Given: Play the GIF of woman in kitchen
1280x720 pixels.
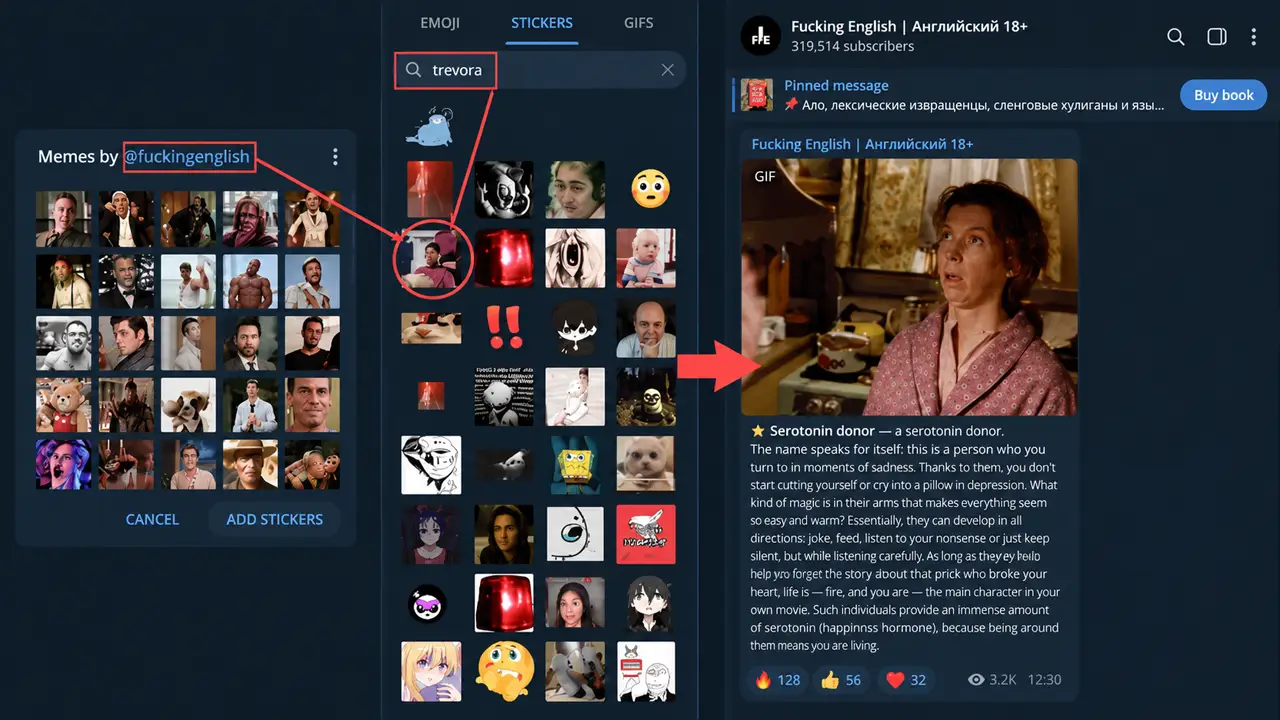Looking at the screenshot, I should [909, 287].
